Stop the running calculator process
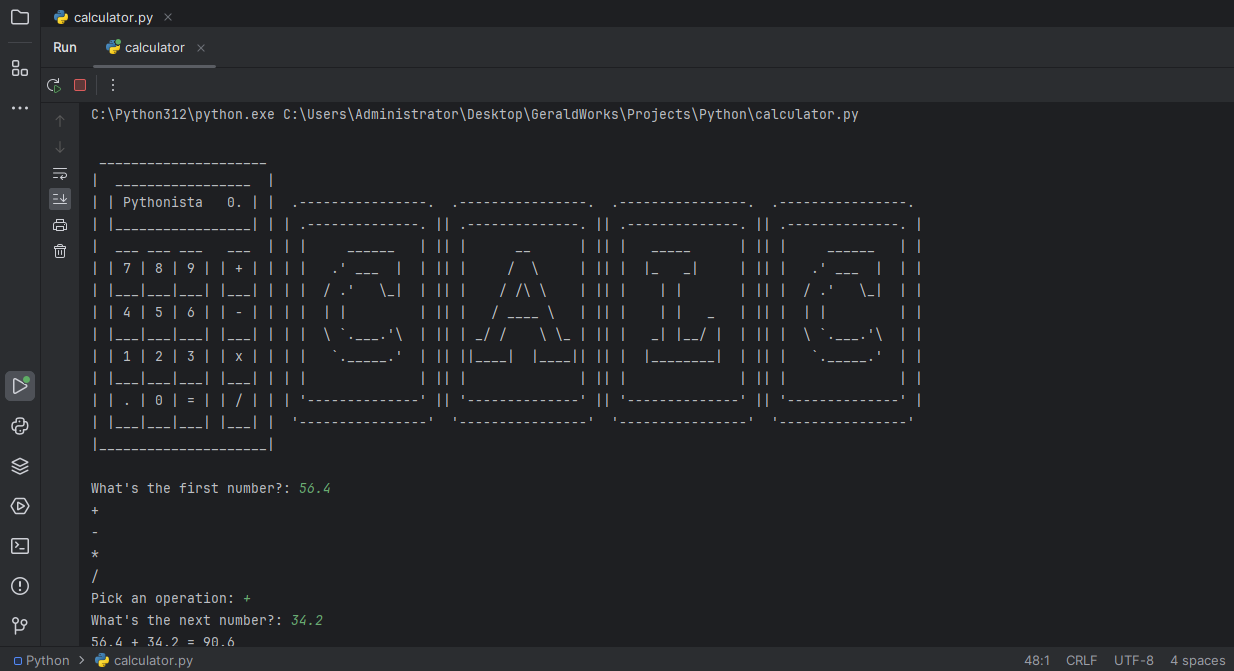The height and width of the screenshot is (671, 1234). [80, 85]
